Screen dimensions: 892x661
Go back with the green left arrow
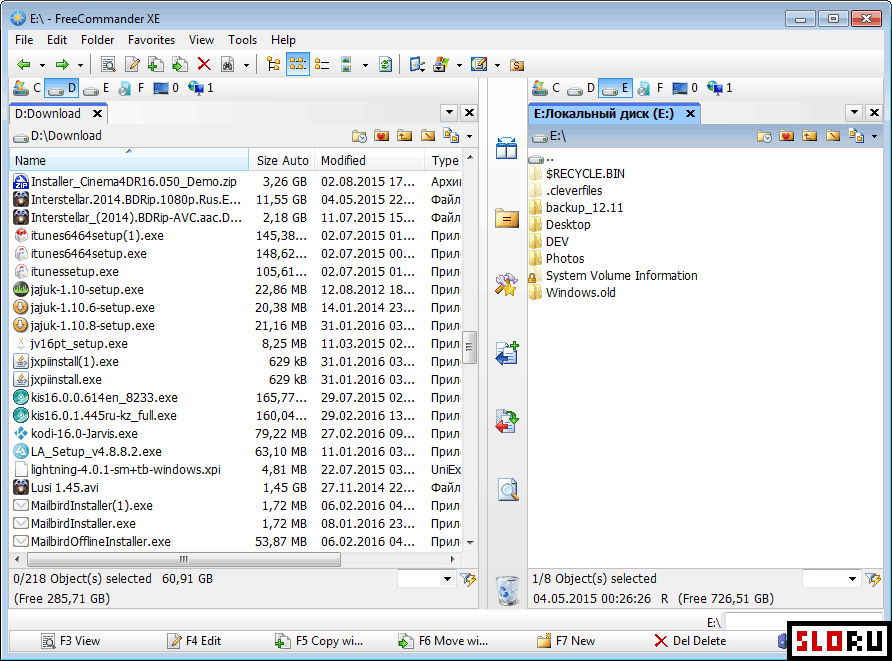point(24,65)
